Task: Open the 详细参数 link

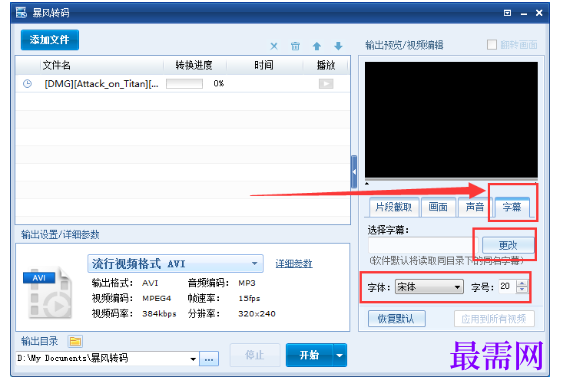Action: (294, 264)
